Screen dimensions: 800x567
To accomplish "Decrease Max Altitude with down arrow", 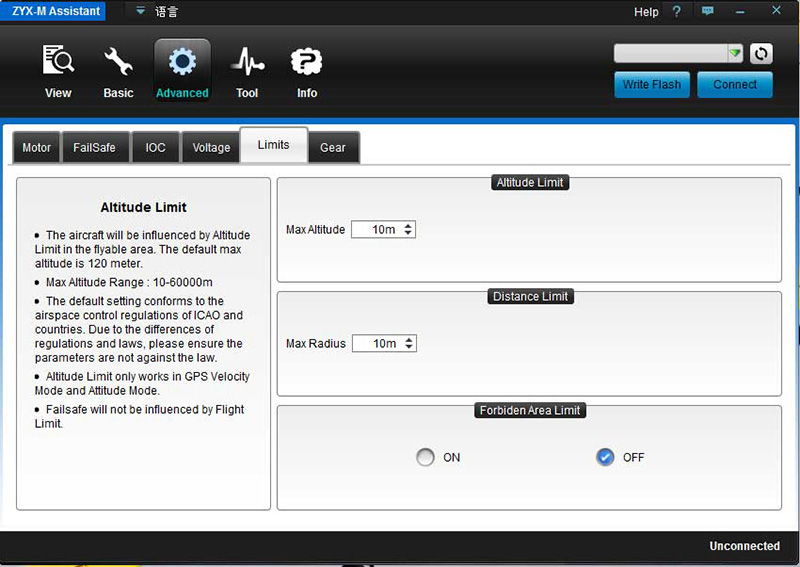I will point(408,233).
